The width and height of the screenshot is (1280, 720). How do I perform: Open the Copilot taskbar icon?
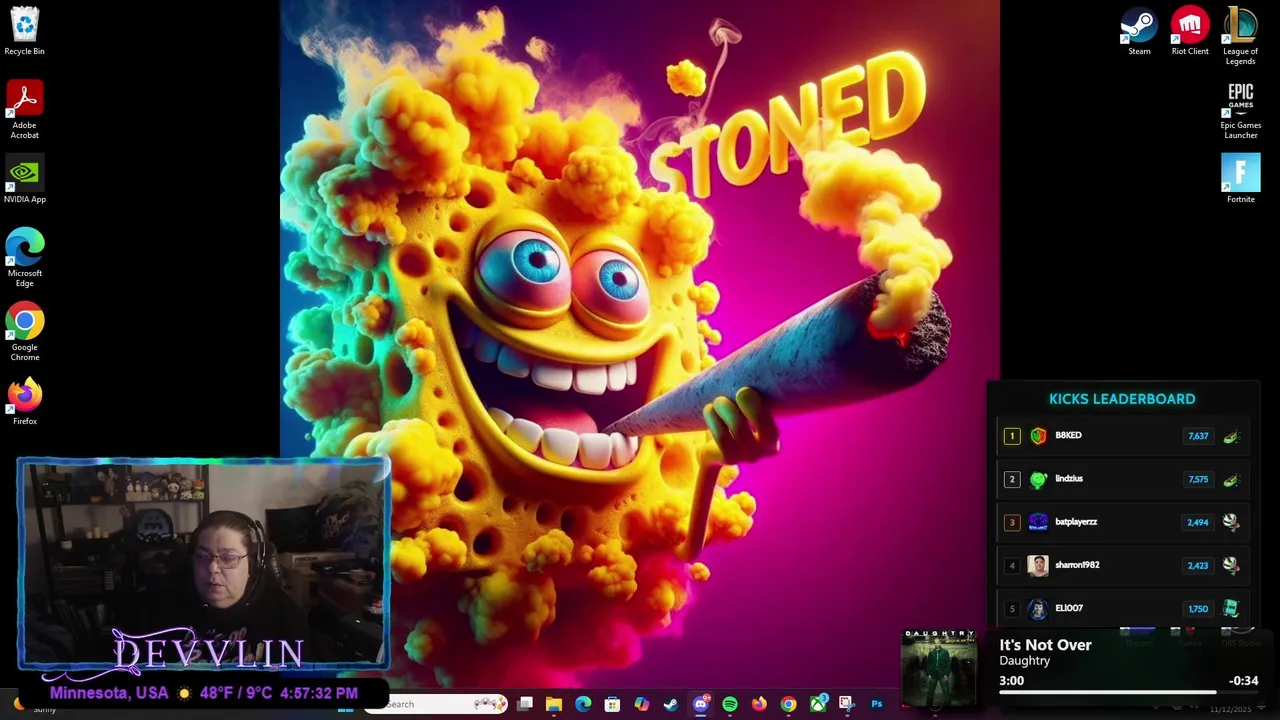tap(642, 704)
